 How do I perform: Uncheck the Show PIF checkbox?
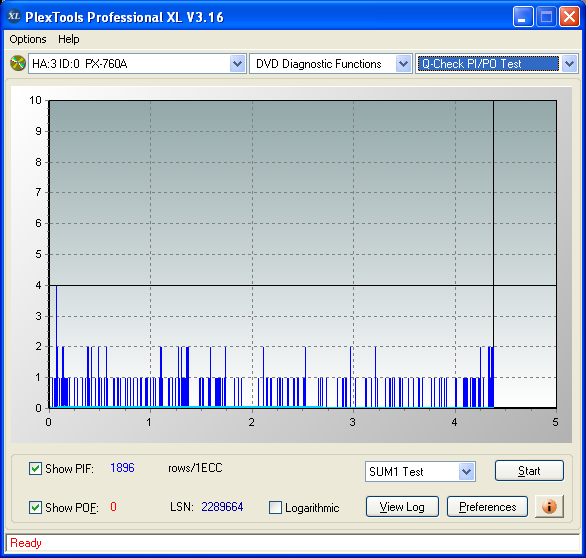tap(35, 469)
